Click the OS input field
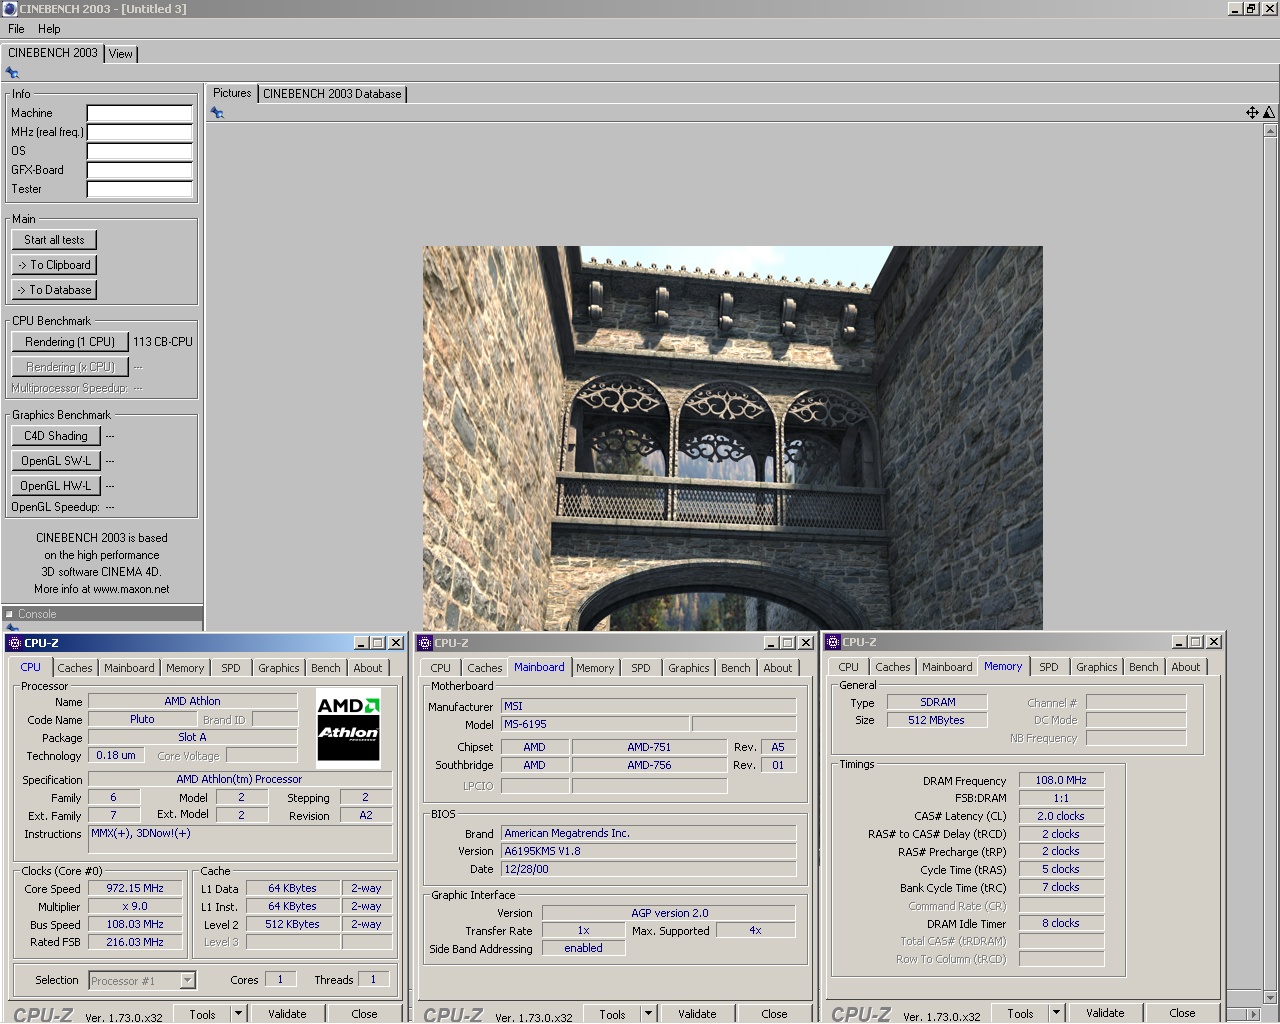This screenshot has height=1024, width=1280. point(139,151)
